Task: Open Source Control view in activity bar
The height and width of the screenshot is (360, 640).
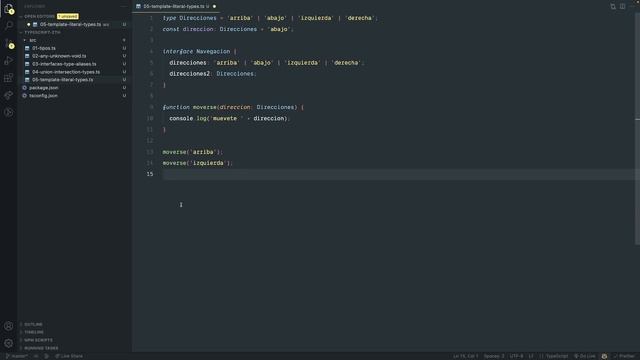Action: point(8,43)
